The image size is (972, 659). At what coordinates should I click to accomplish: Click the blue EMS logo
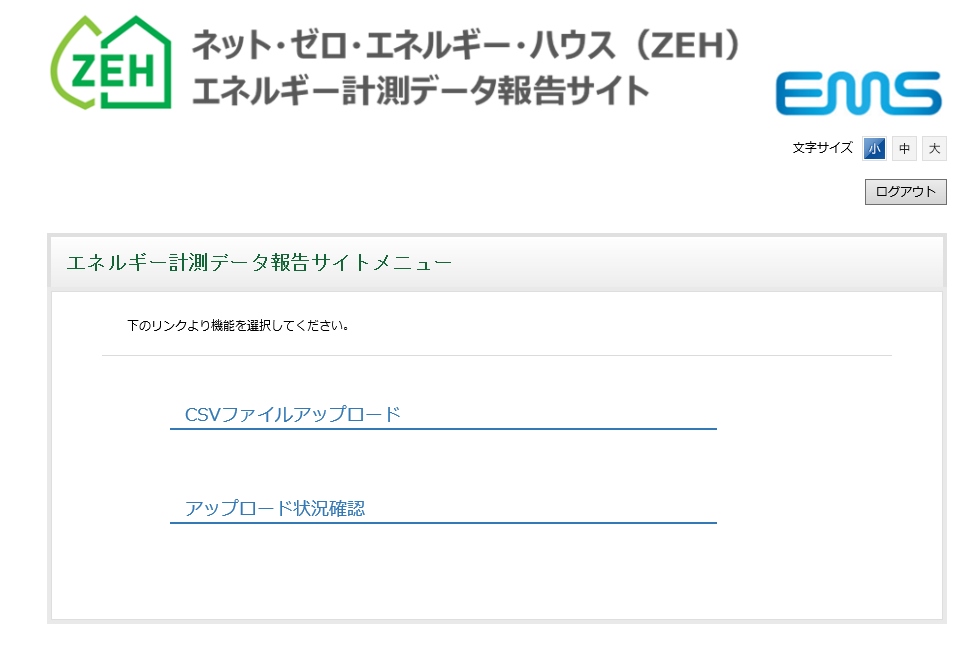click(x=859, y=93)
